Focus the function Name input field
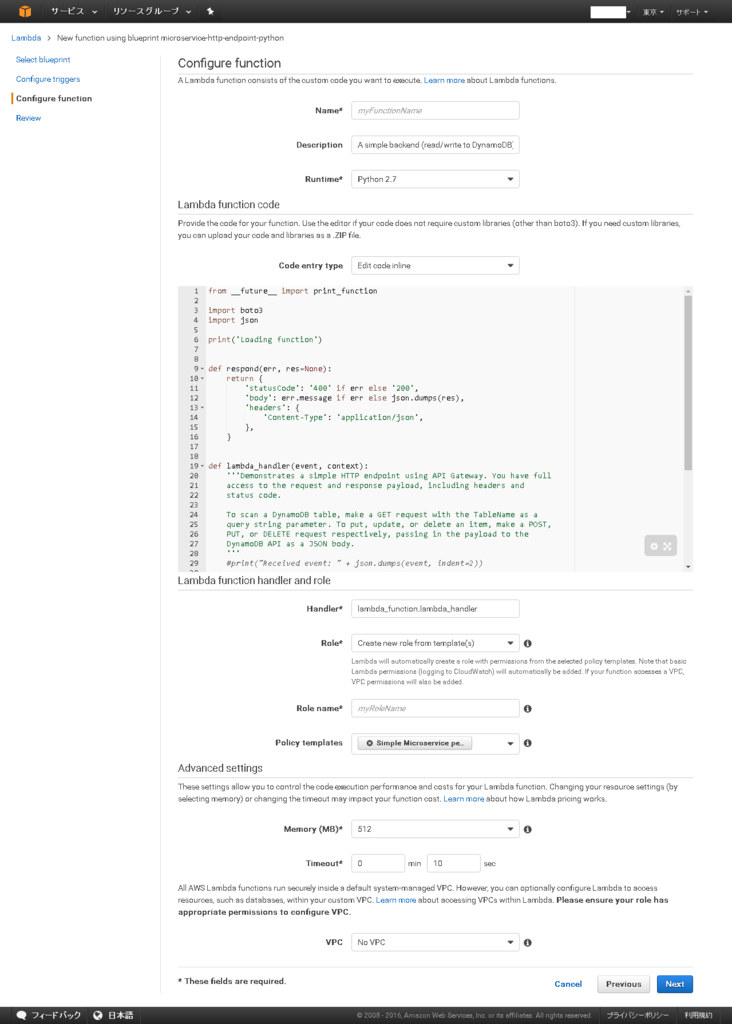The width and height of the screenshot is (732, 1024). [x=435, y=110]
